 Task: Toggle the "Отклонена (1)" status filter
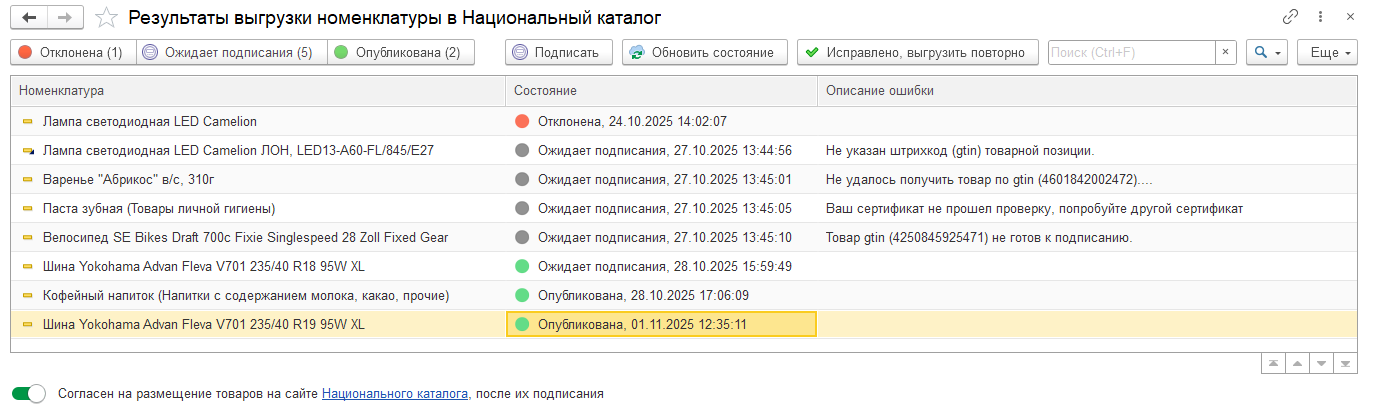pyautogui.click(x=71, y=53)
